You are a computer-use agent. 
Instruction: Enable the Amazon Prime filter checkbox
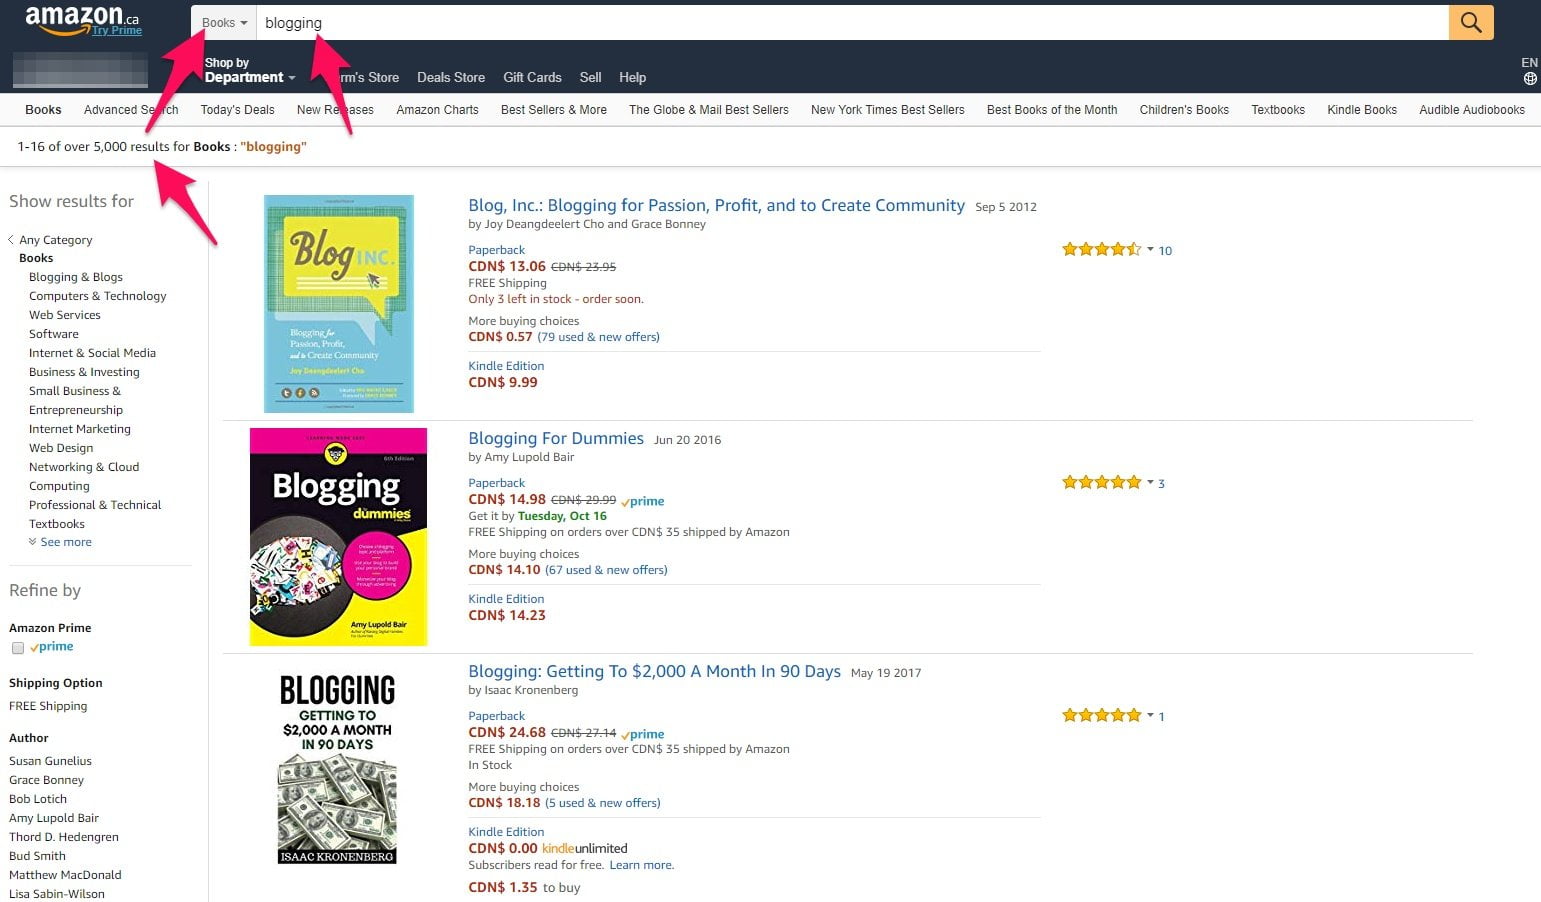coord(18,648)
